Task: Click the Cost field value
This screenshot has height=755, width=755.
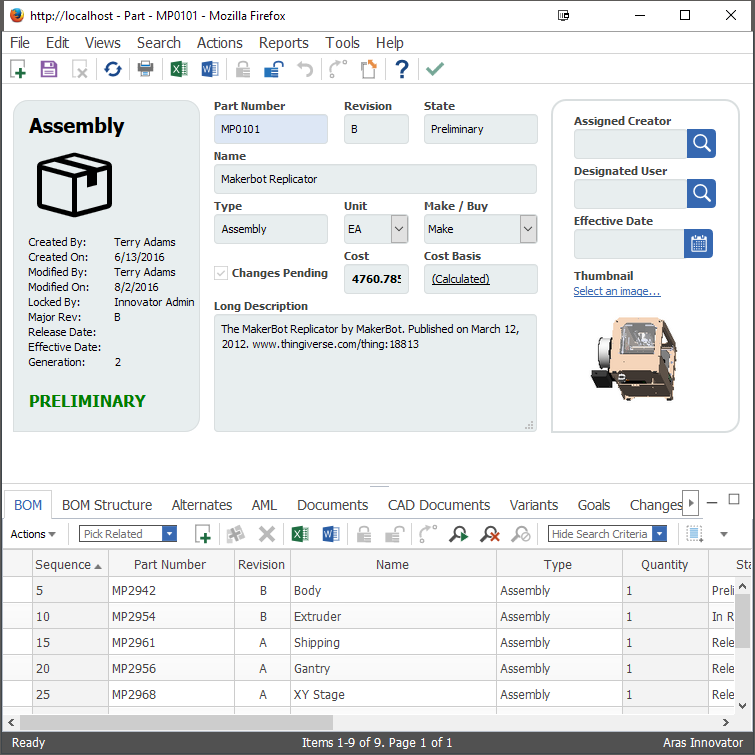Action: click(x=376, y=279)
